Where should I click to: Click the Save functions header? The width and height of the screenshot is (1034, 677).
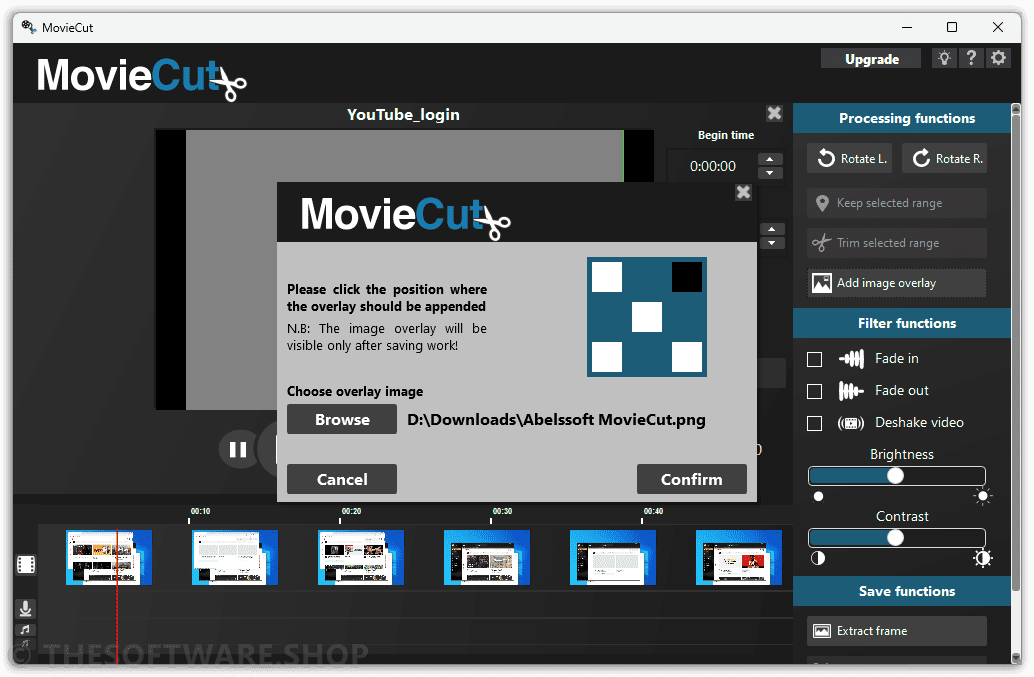(902, 591)
